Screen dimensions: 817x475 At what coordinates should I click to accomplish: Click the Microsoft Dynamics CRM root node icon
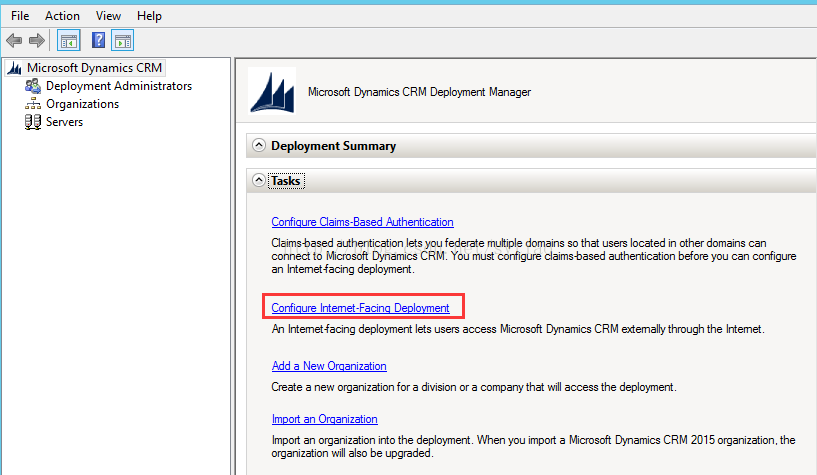15,68
